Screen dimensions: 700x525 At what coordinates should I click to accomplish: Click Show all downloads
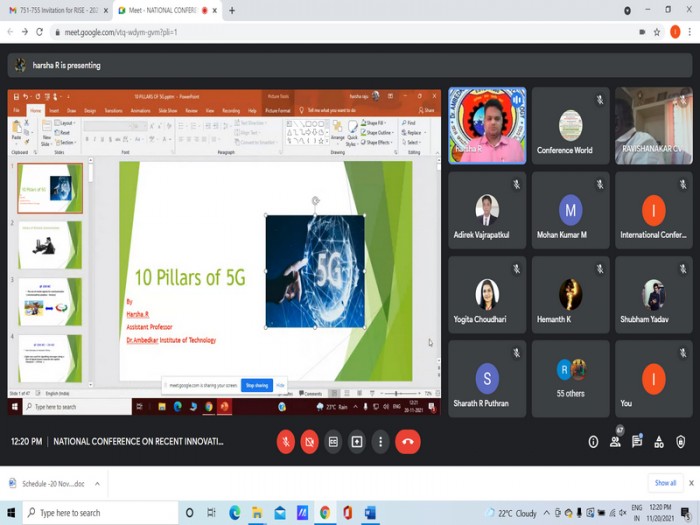[x=665, y=483]
